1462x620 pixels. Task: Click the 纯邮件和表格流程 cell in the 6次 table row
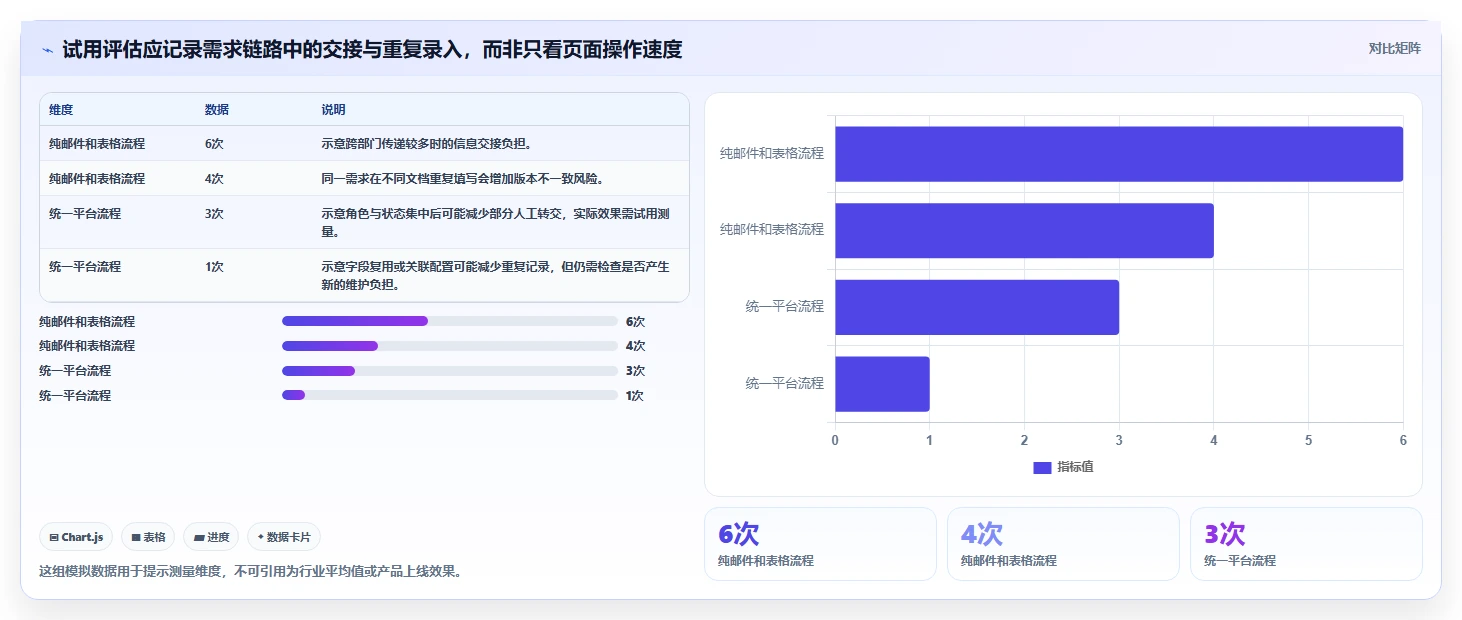(97, 144)
